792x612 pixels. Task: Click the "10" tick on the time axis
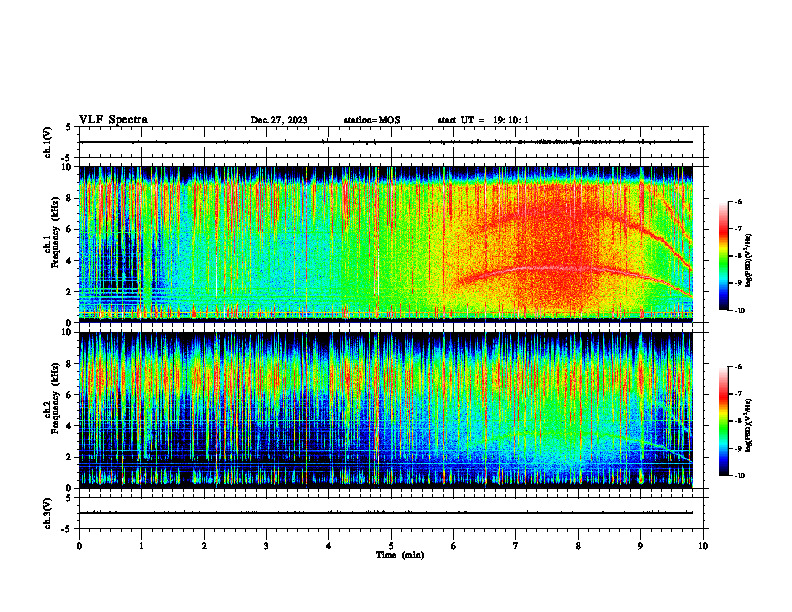[703, 546]
